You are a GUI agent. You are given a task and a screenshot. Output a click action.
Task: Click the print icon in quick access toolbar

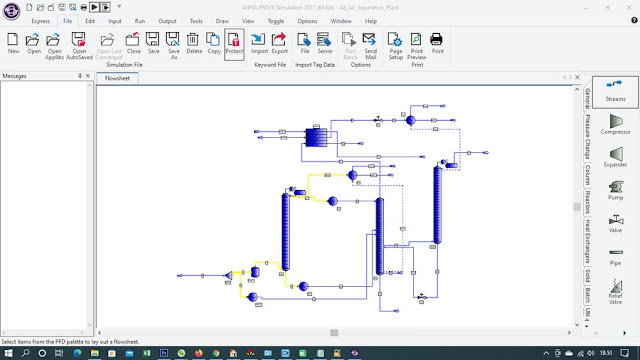click(83, 7)
